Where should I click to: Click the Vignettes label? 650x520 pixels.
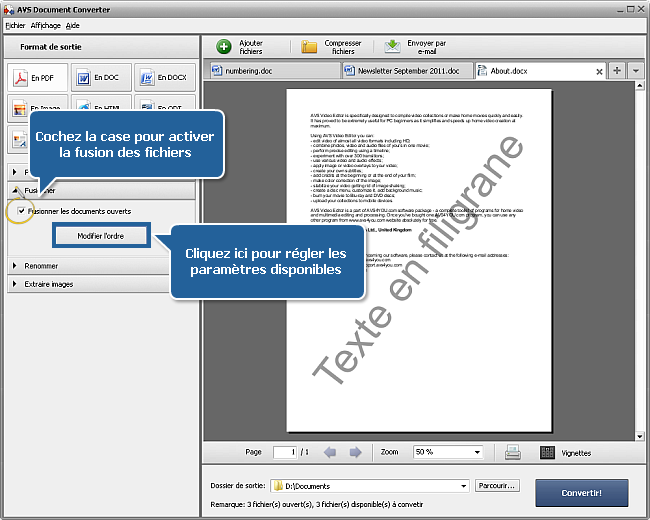tap(576, 453)
